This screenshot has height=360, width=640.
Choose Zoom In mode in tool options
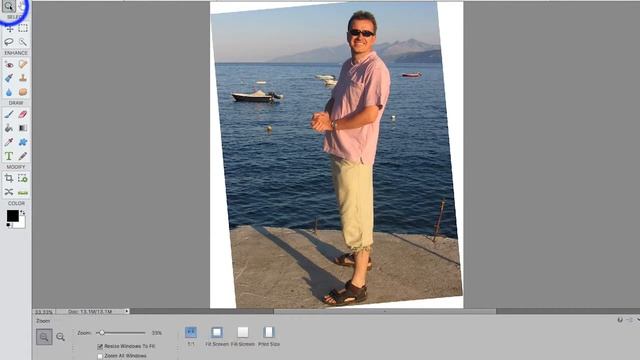coord(44,337)
